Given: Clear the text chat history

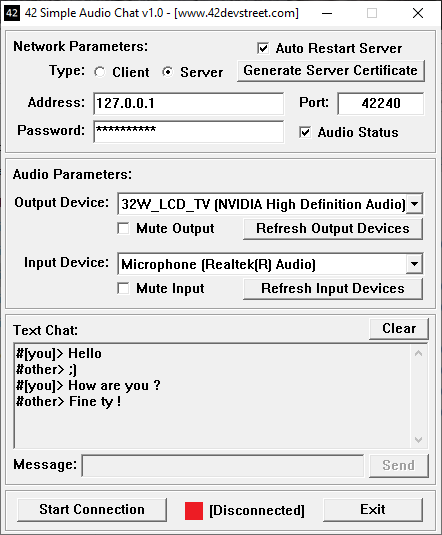Looking at the screenshot, I should (x=399, y=329).
